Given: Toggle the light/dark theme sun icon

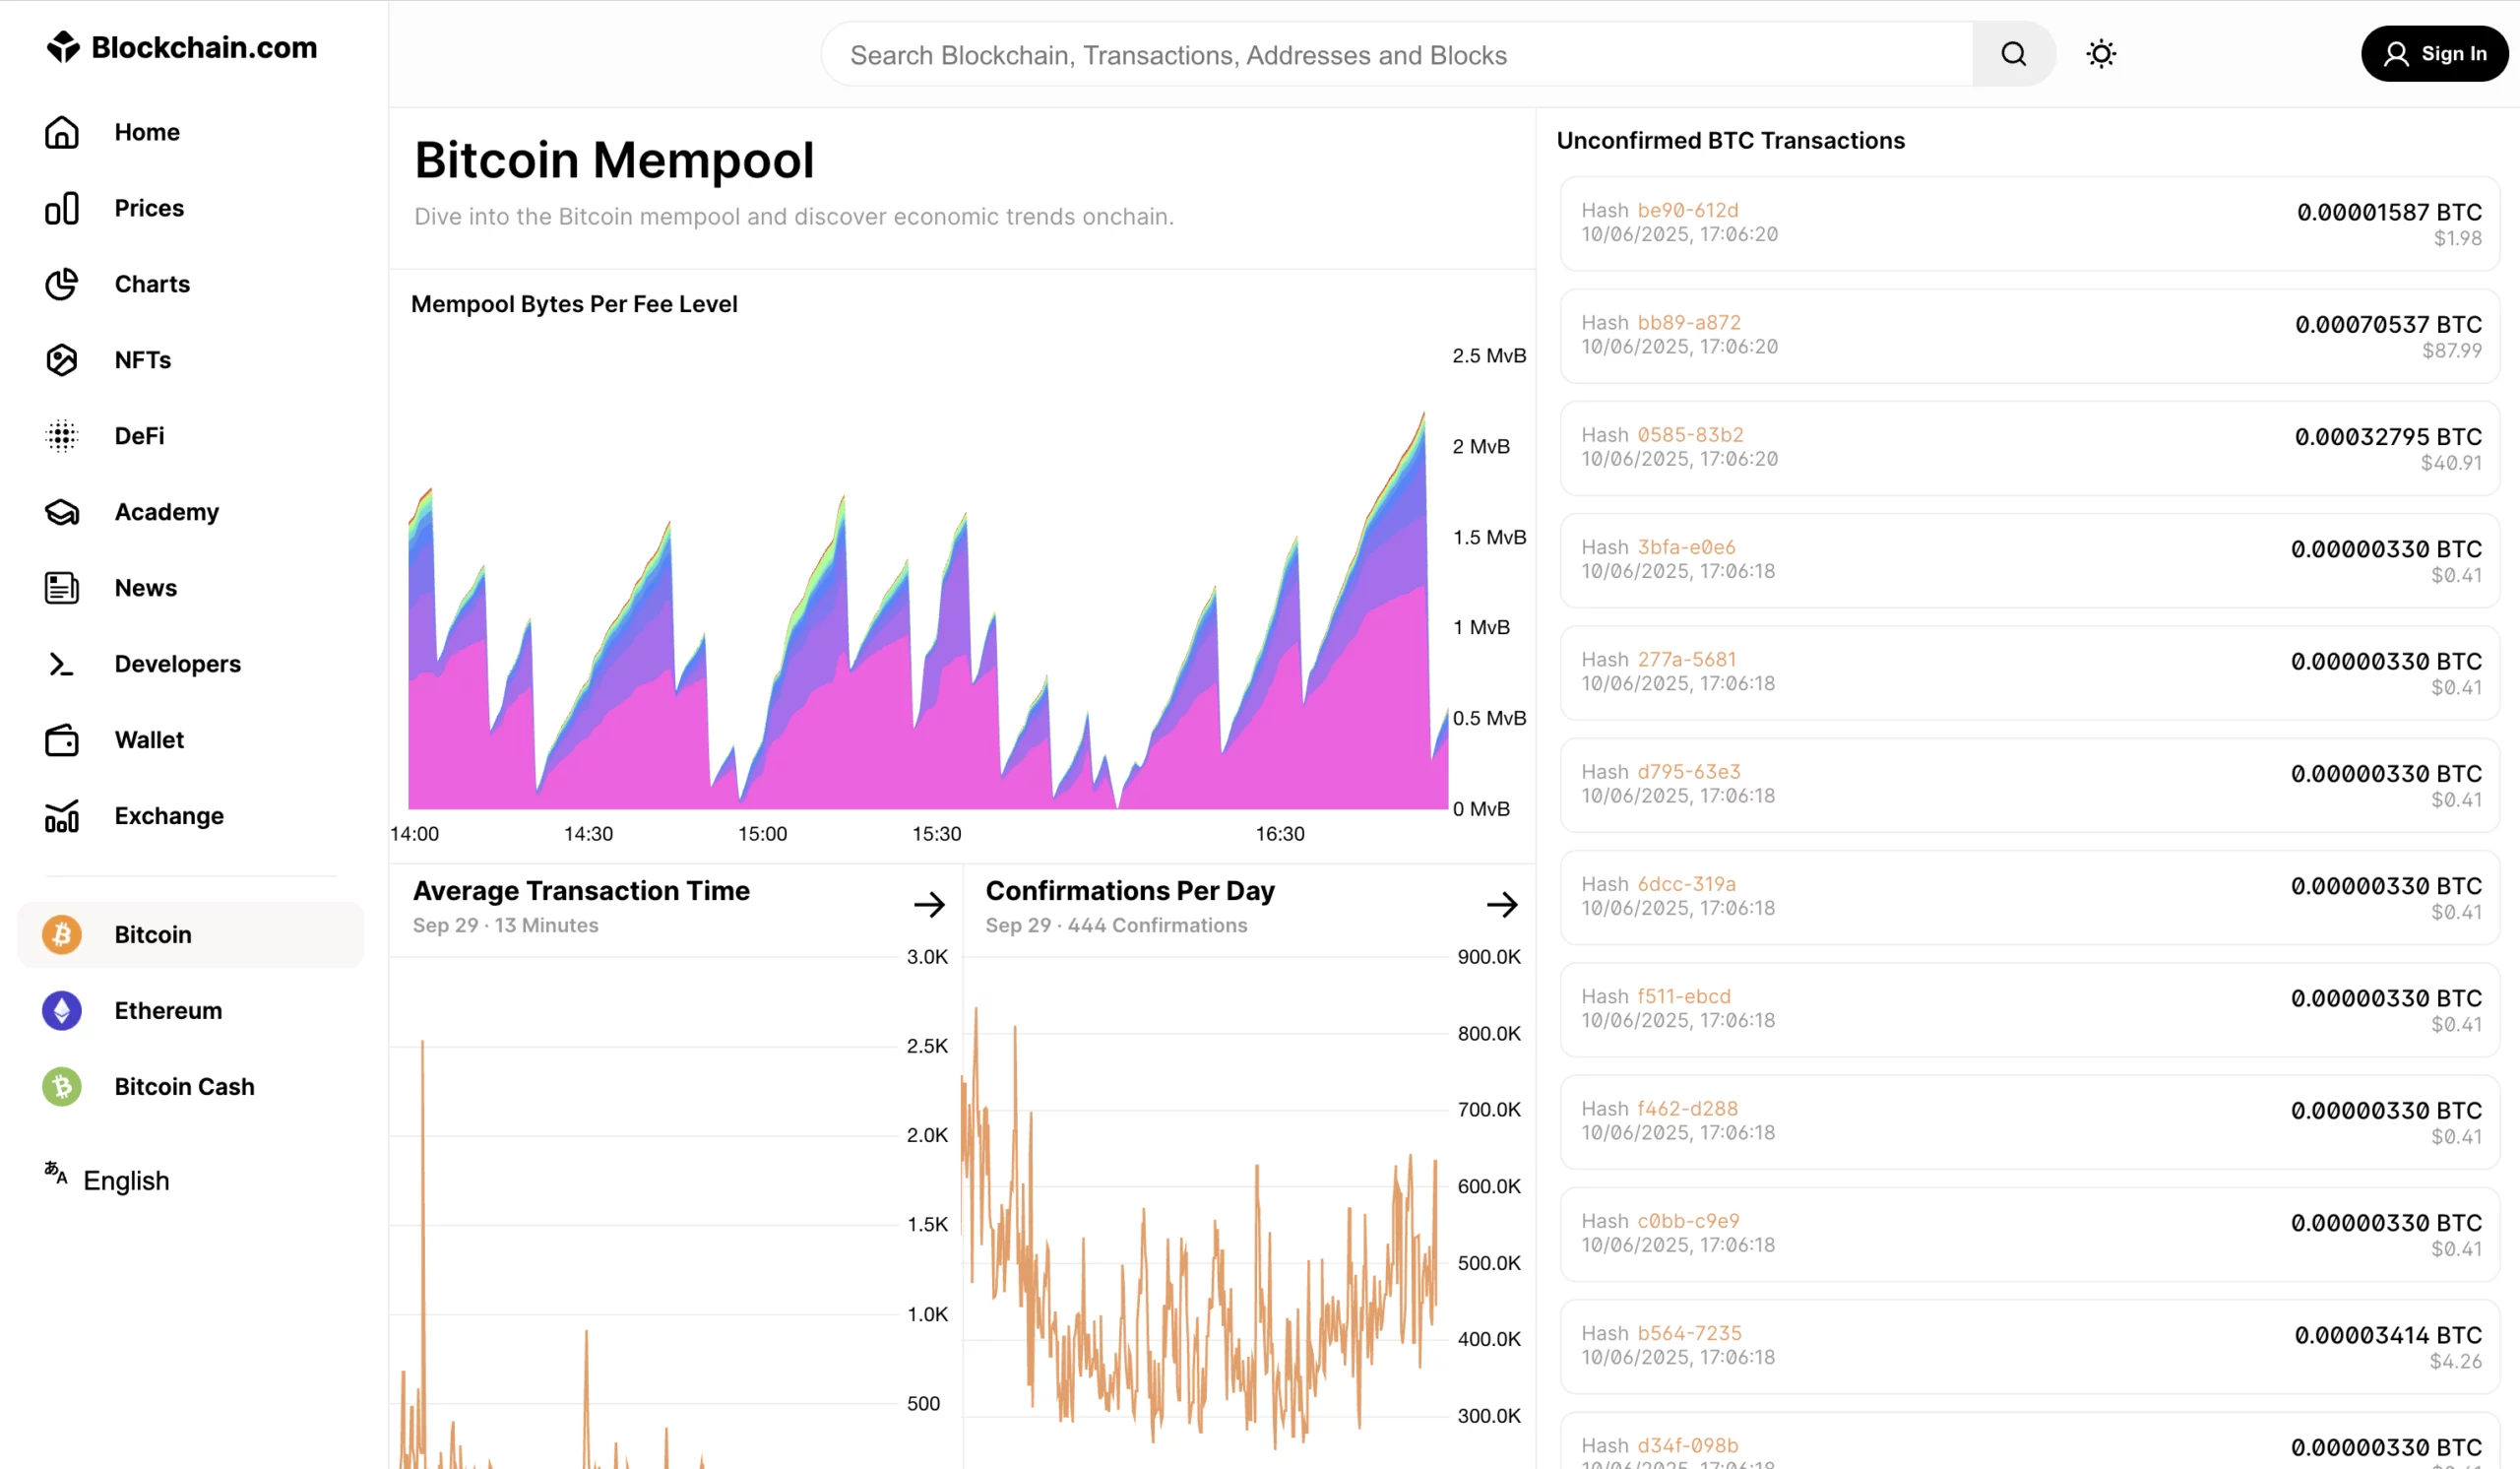Looking at the screenshot, I should tap(2101, 54).
